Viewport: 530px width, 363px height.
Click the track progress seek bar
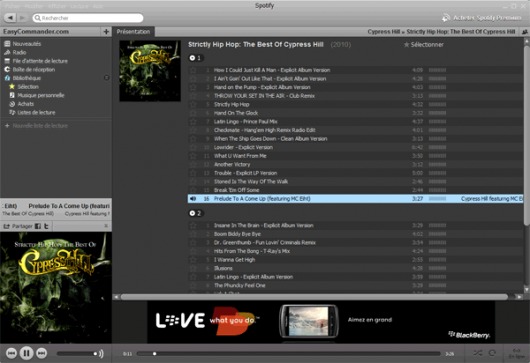(x=289, y=354)
